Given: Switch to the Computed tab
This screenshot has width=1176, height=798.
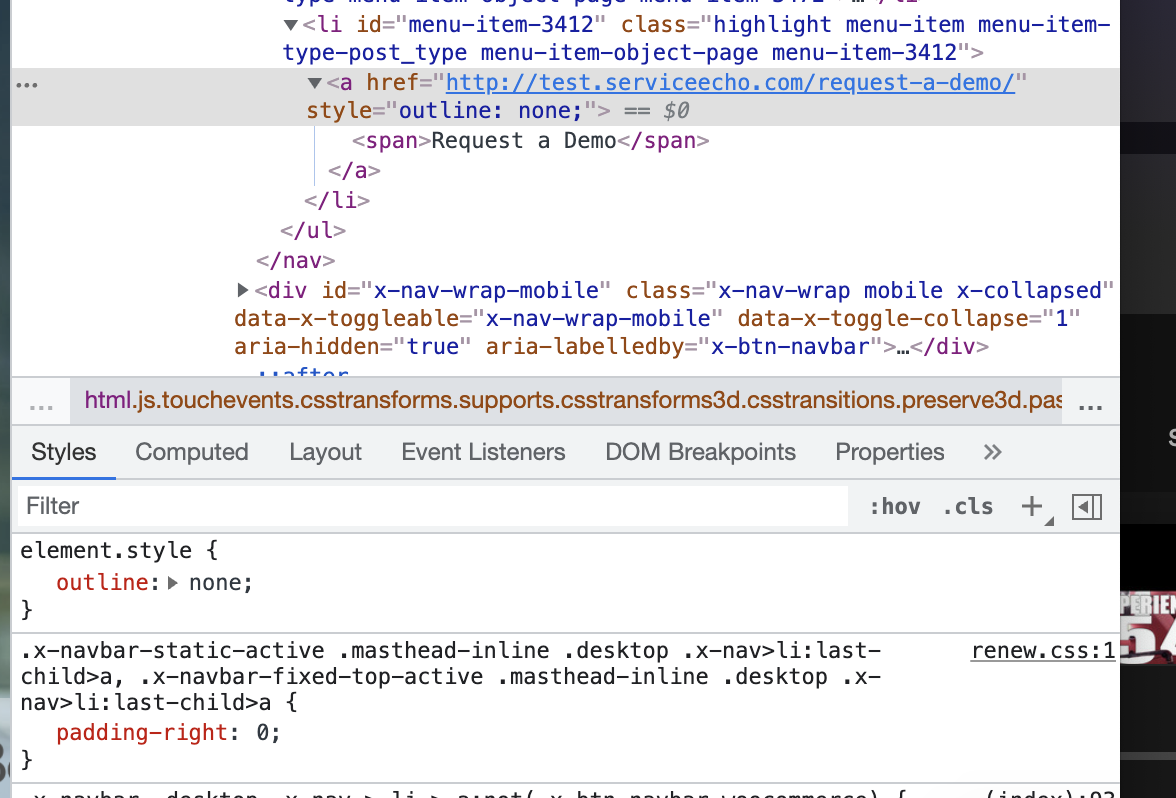Looking at the screenshot, I should pyautogui.click(x=192, y=452).
